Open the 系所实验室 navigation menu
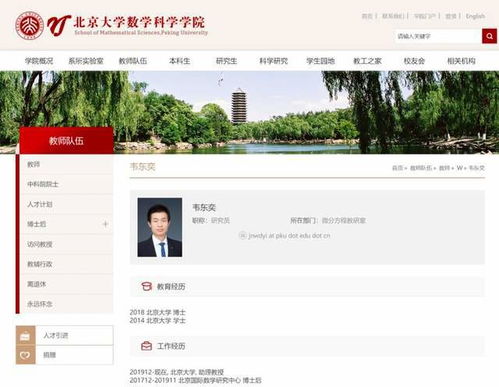 coord(86,61)
